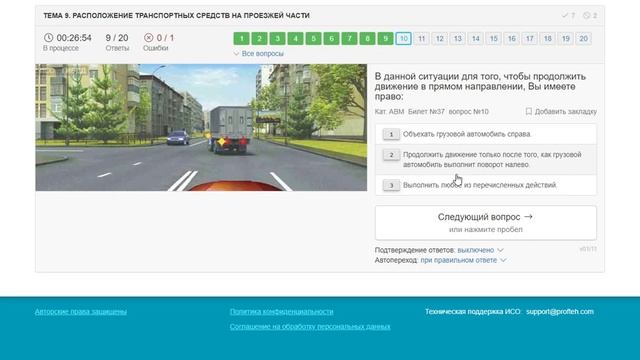Open 'Автопереход: при правильном ответе' dropdown
The height and width of the screenshot is (360, 640).
463,260
